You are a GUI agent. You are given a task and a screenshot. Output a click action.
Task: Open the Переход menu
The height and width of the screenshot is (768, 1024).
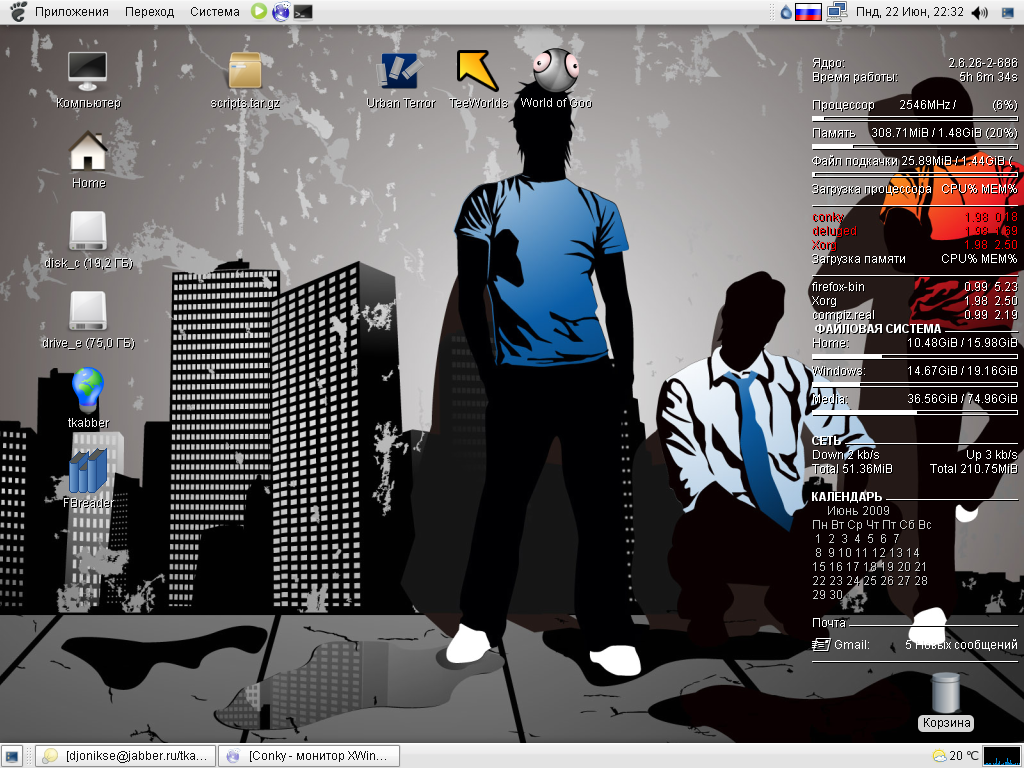coord(149,12)
